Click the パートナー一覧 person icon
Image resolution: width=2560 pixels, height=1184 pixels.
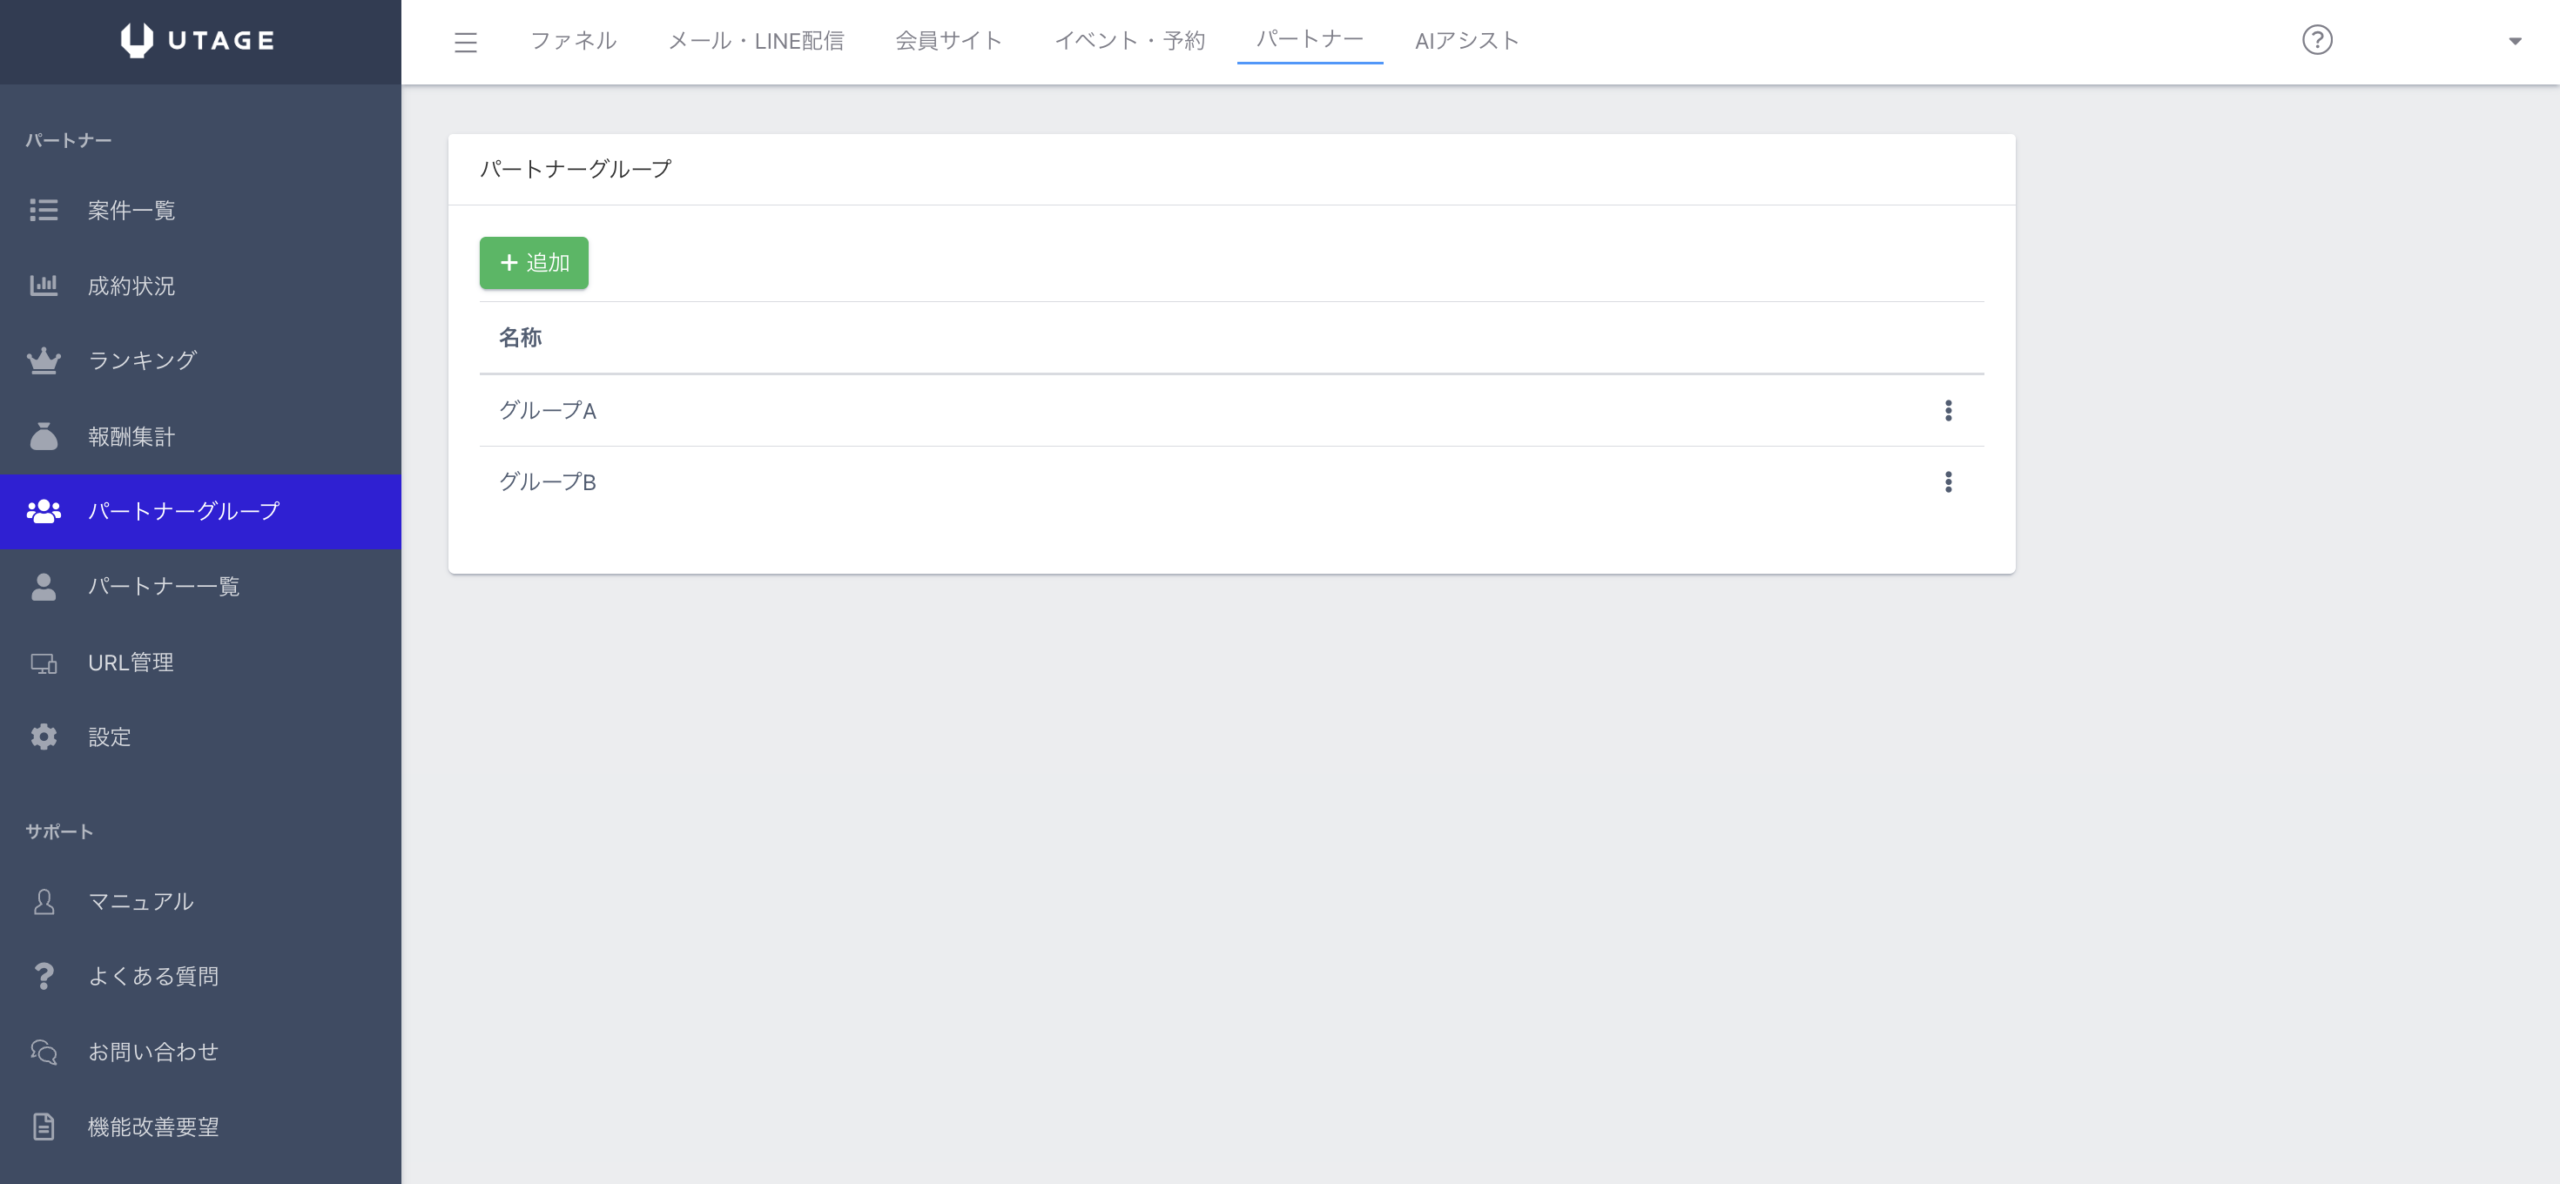coord(43,587)
